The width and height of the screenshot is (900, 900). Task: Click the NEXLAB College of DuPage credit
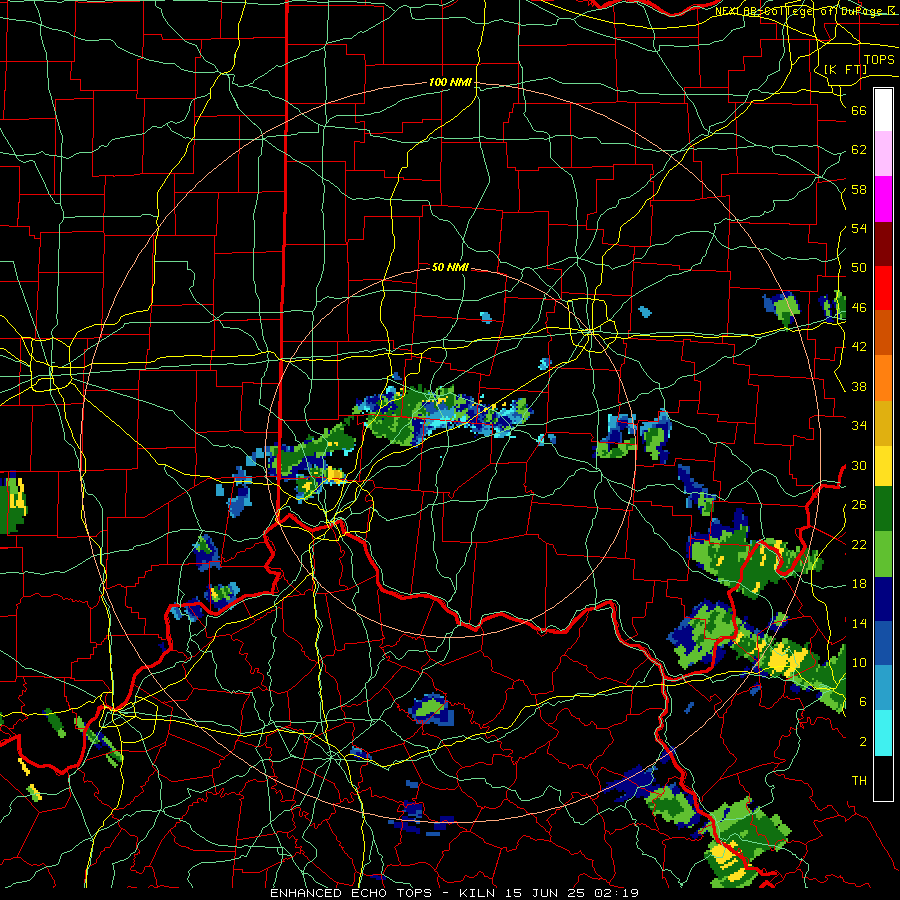(x=805, y=11)
